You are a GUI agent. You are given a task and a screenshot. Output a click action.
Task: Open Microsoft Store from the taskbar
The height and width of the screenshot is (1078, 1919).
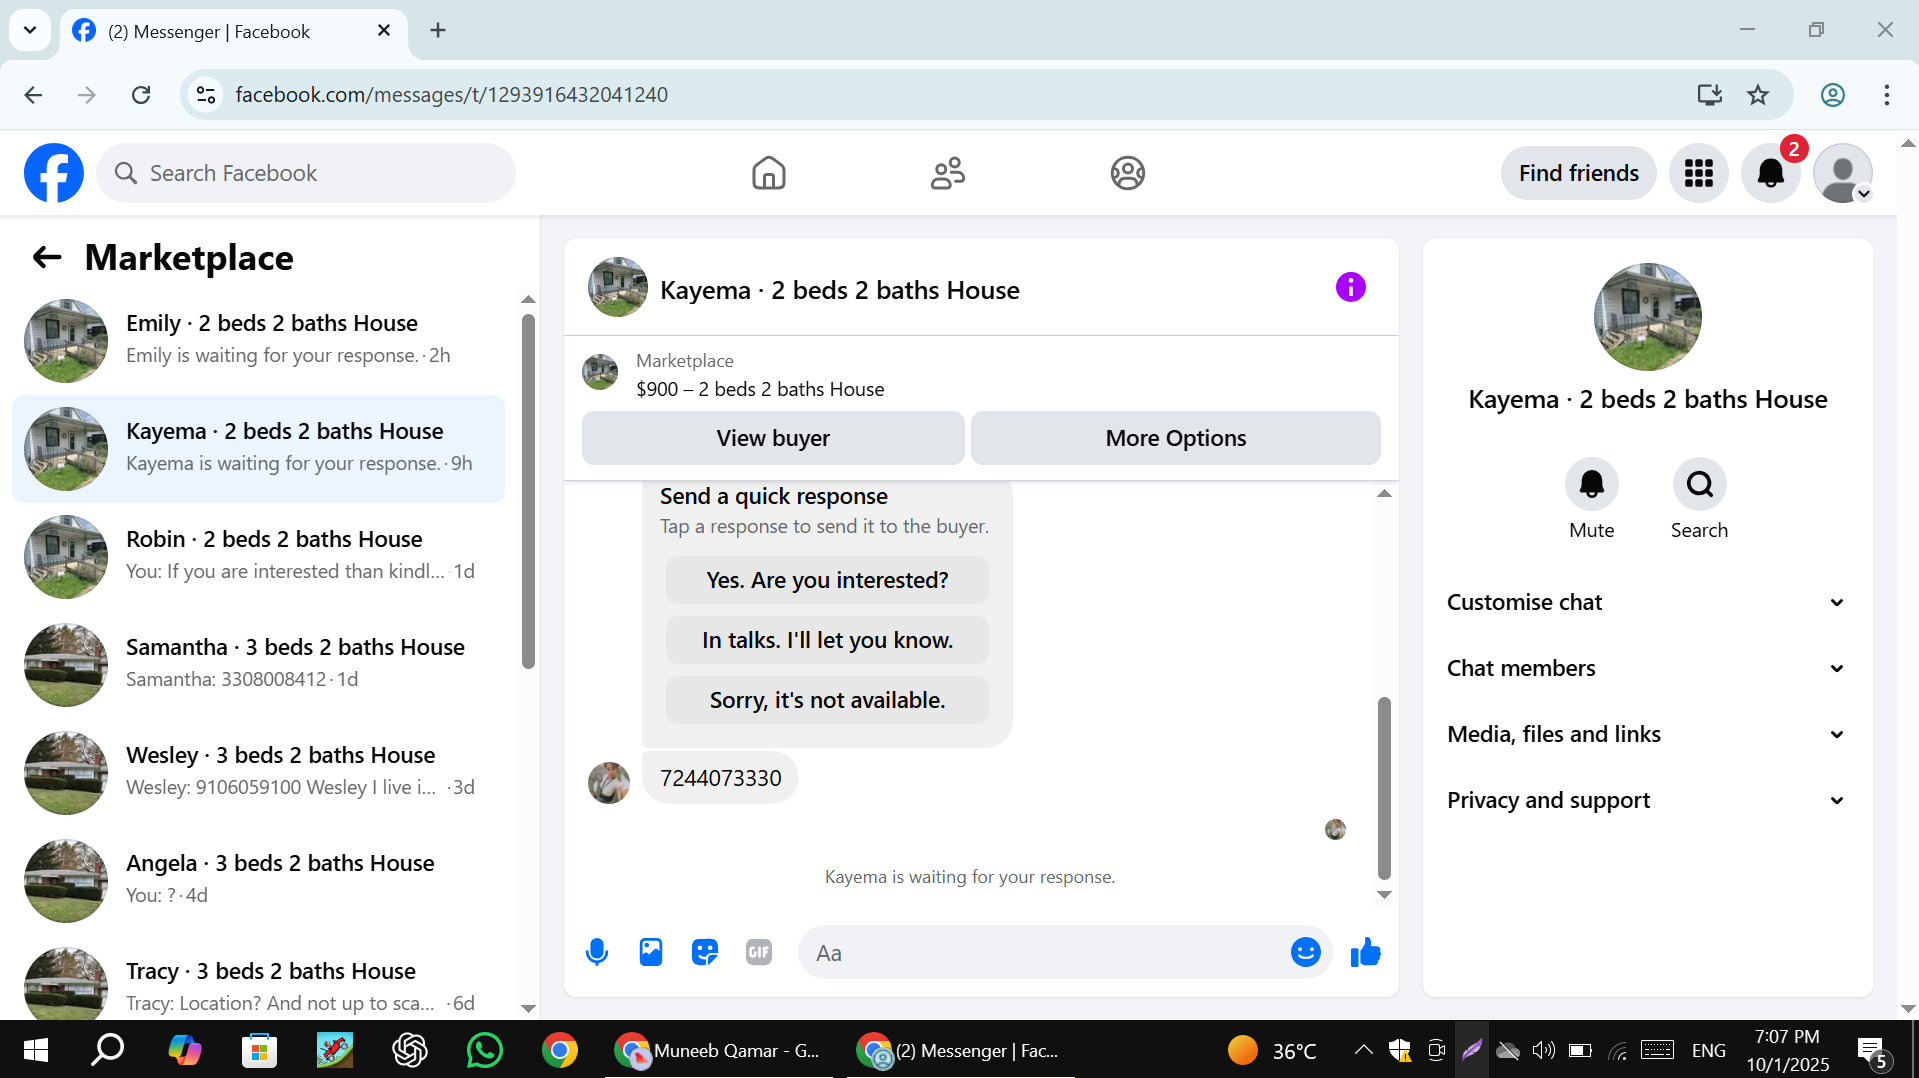coord(259,1050)
